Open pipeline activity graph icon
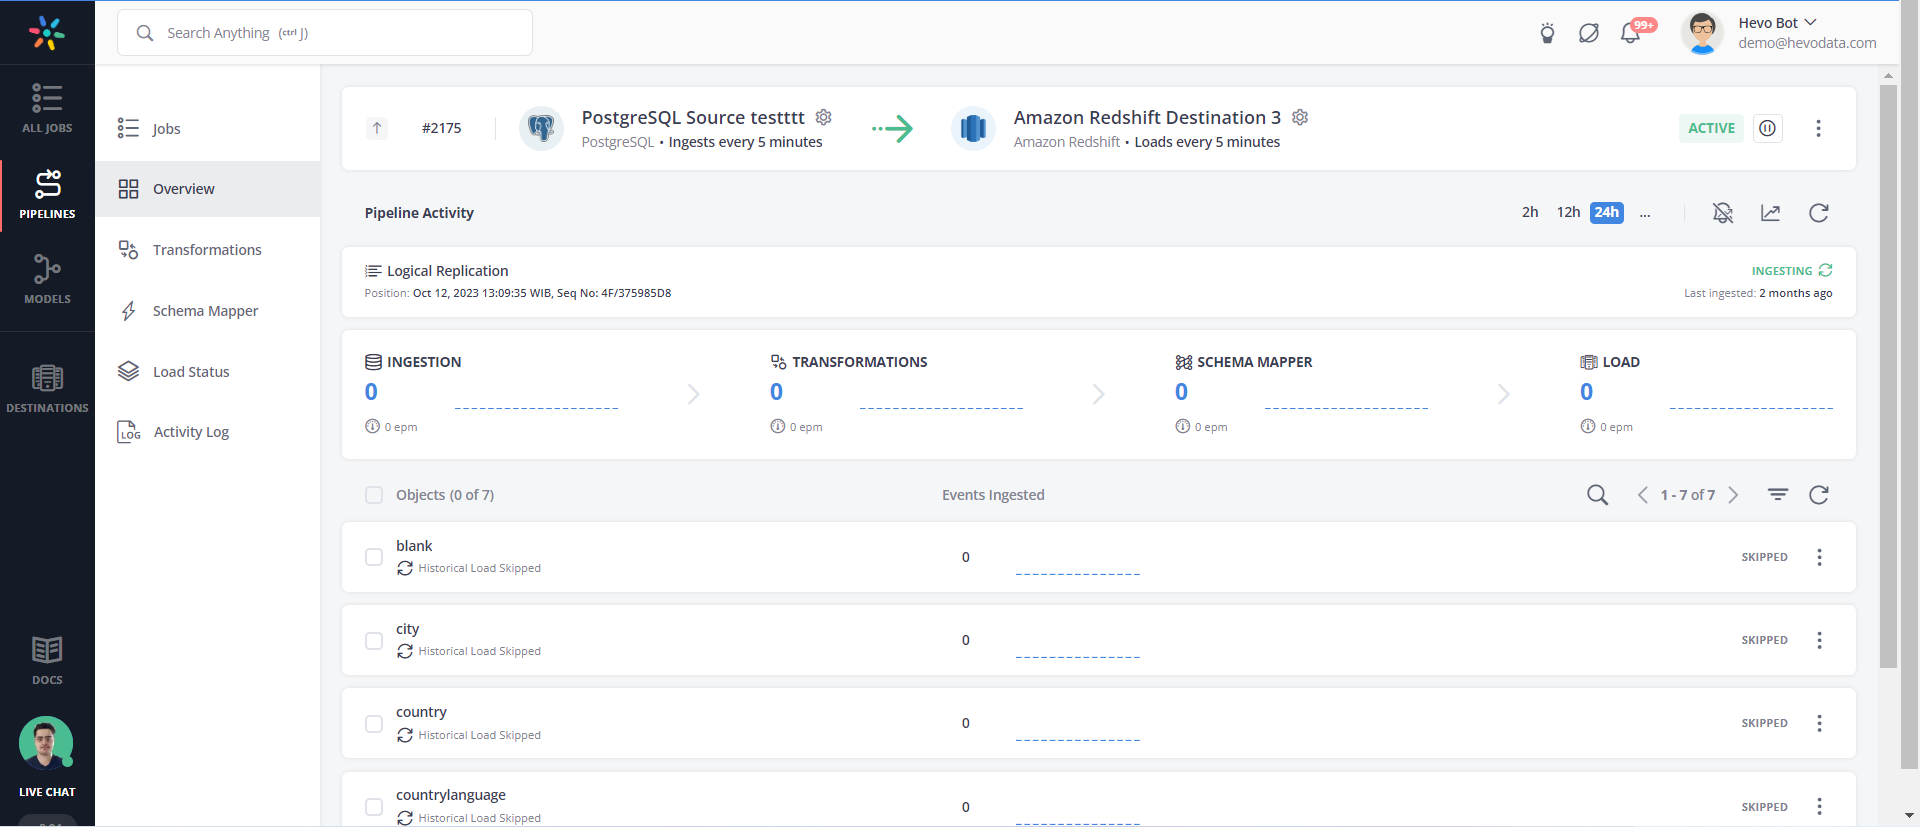The height and width of the screenshot is (827, 1920). click(1771, 213)
